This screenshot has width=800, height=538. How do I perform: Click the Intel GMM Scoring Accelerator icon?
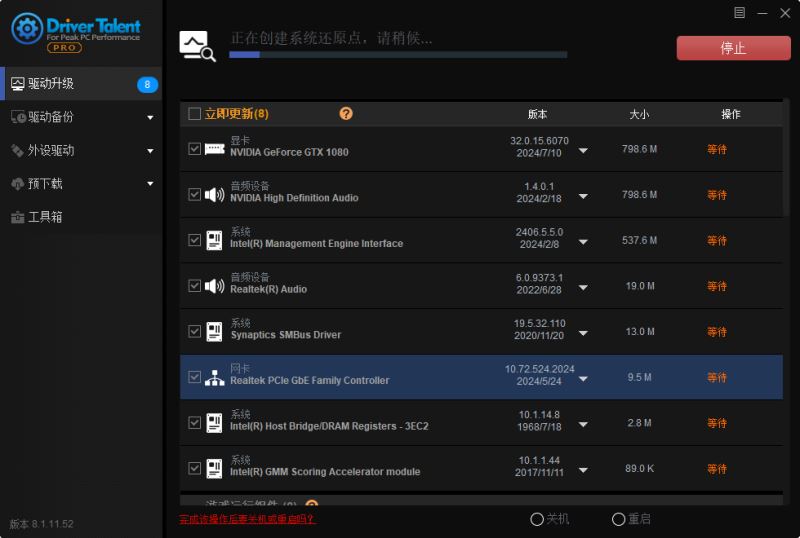pyautogui.click(x=214, y=469)
